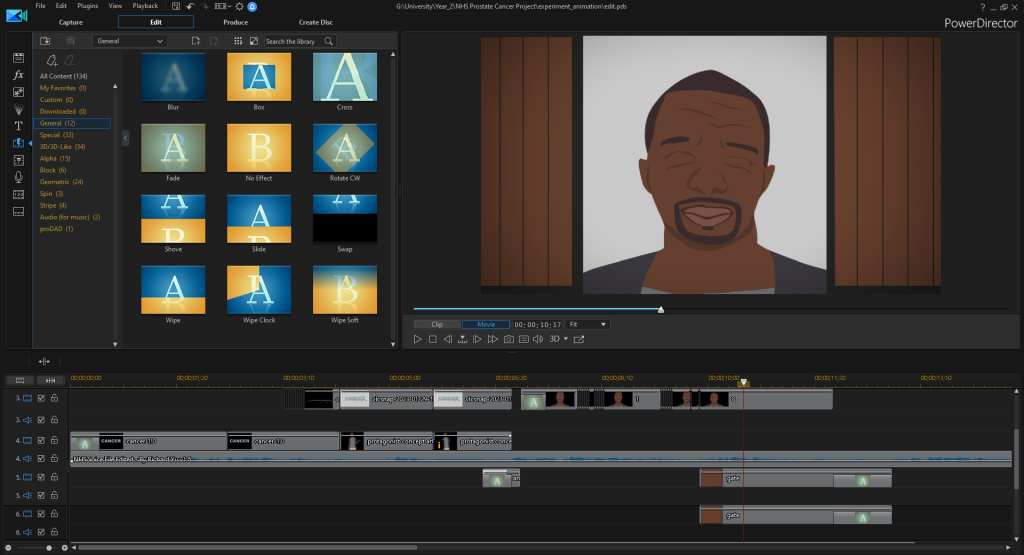The width and height of the screenshot is (1024, 555).
Task: Open the Media Room icon in left sidebar
Action: 18,58
